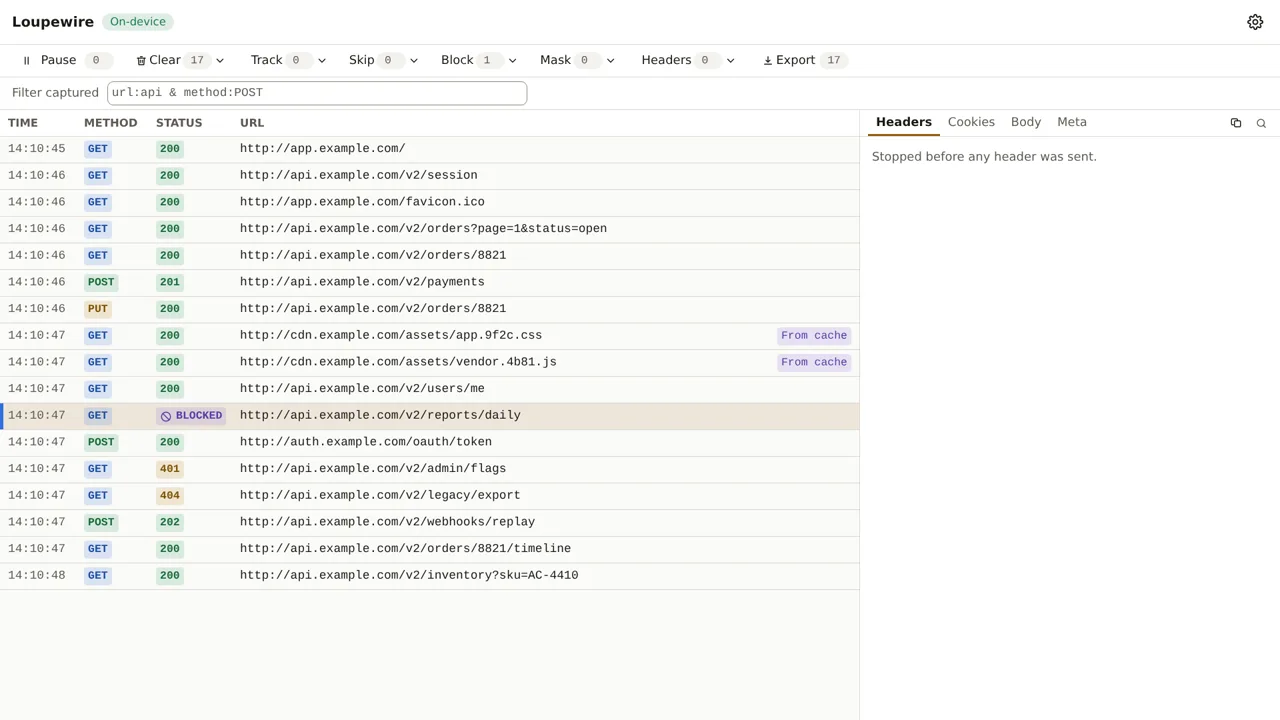Click the 14:10:48 timestamp
Viewport: 1280px width, 720px height.
(37, 576)
